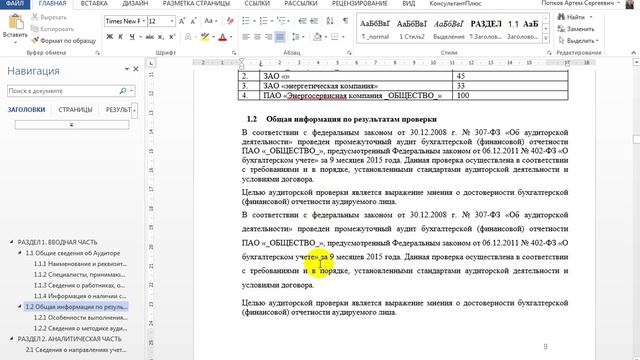Increase font size with the large A button

[x=182, y=21]
